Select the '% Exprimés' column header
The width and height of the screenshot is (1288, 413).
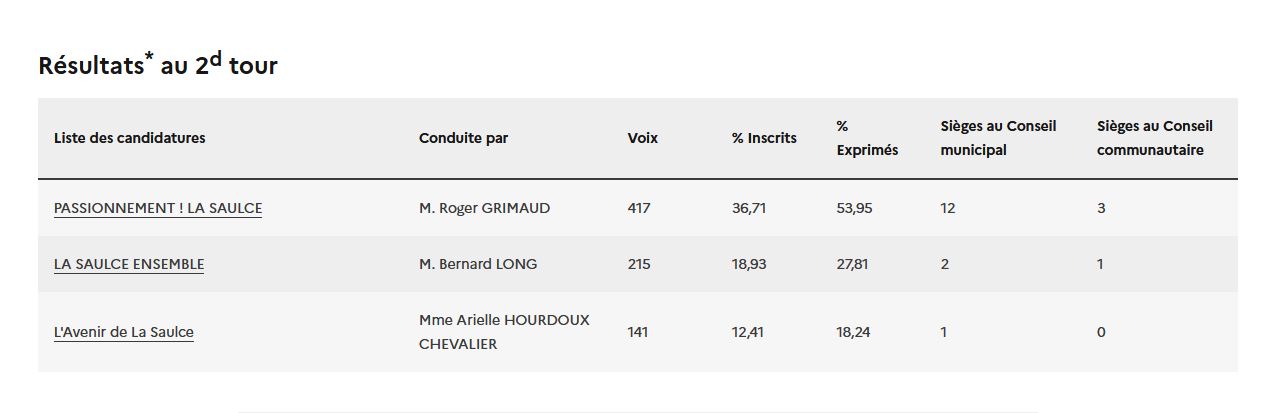tap(867, 138)
